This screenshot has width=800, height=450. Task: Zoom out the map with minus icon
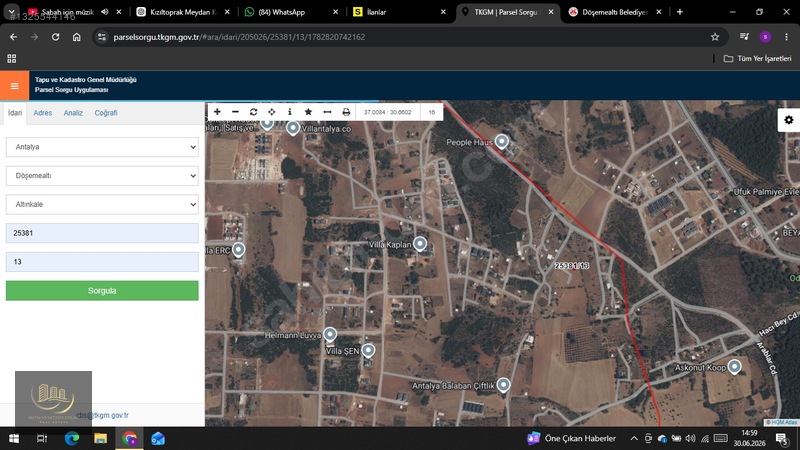[x=235, y=112]
